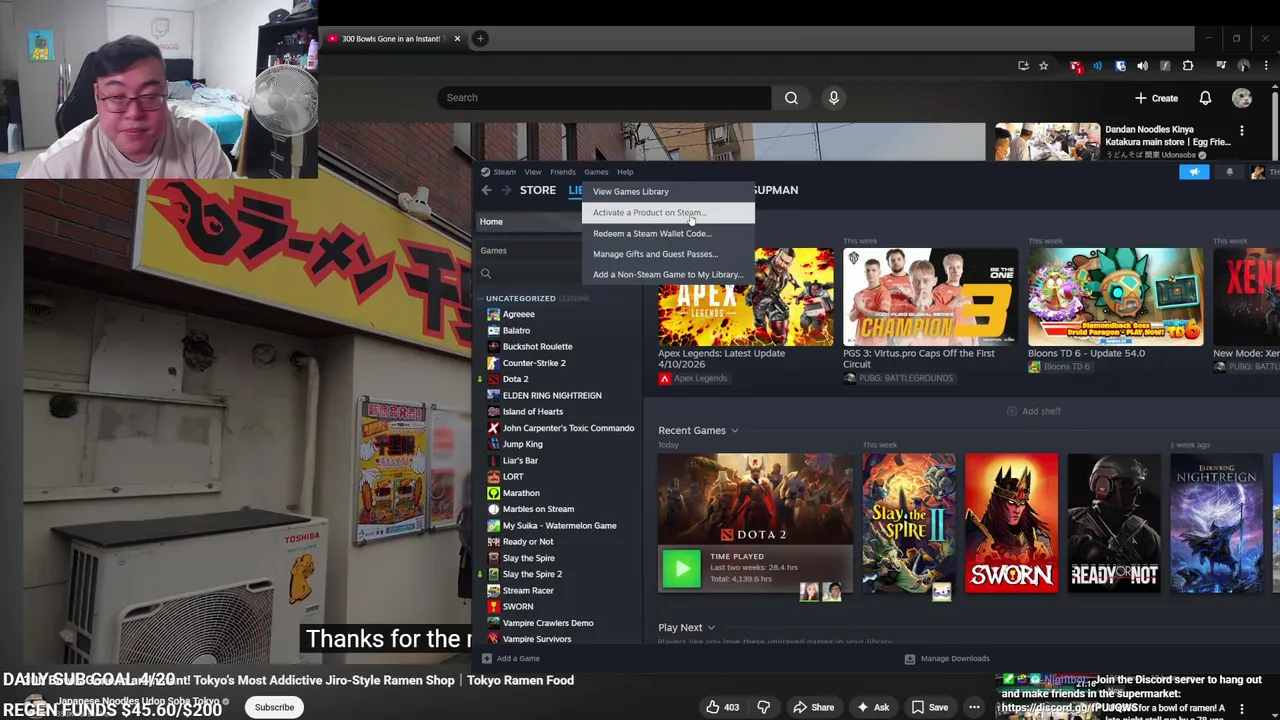Viewport: 1280px width, 720px height.
Task: Select ELDEN RING NIGHTREIGN in sidebar
Action: (x=552, y=395)
